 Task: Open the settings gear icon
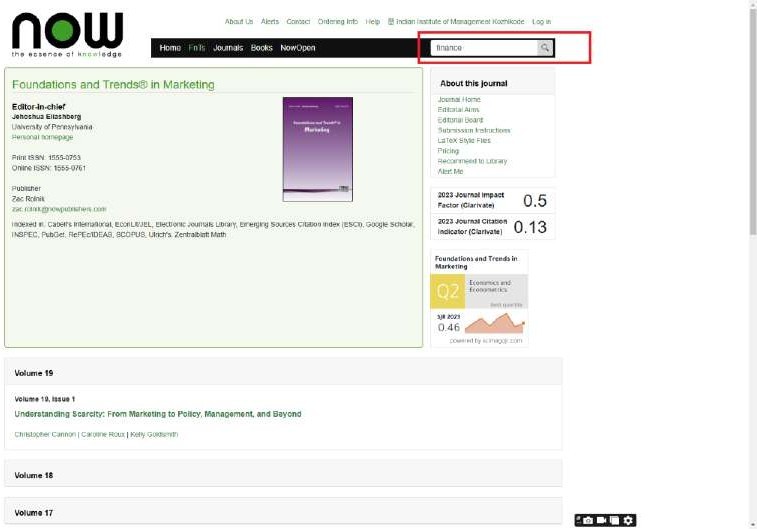coord(629,520)
